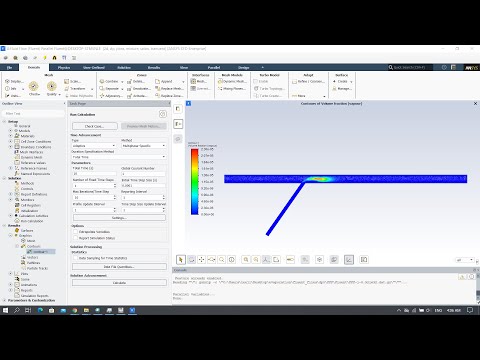Click the Total Time input field

pos(94,174)
